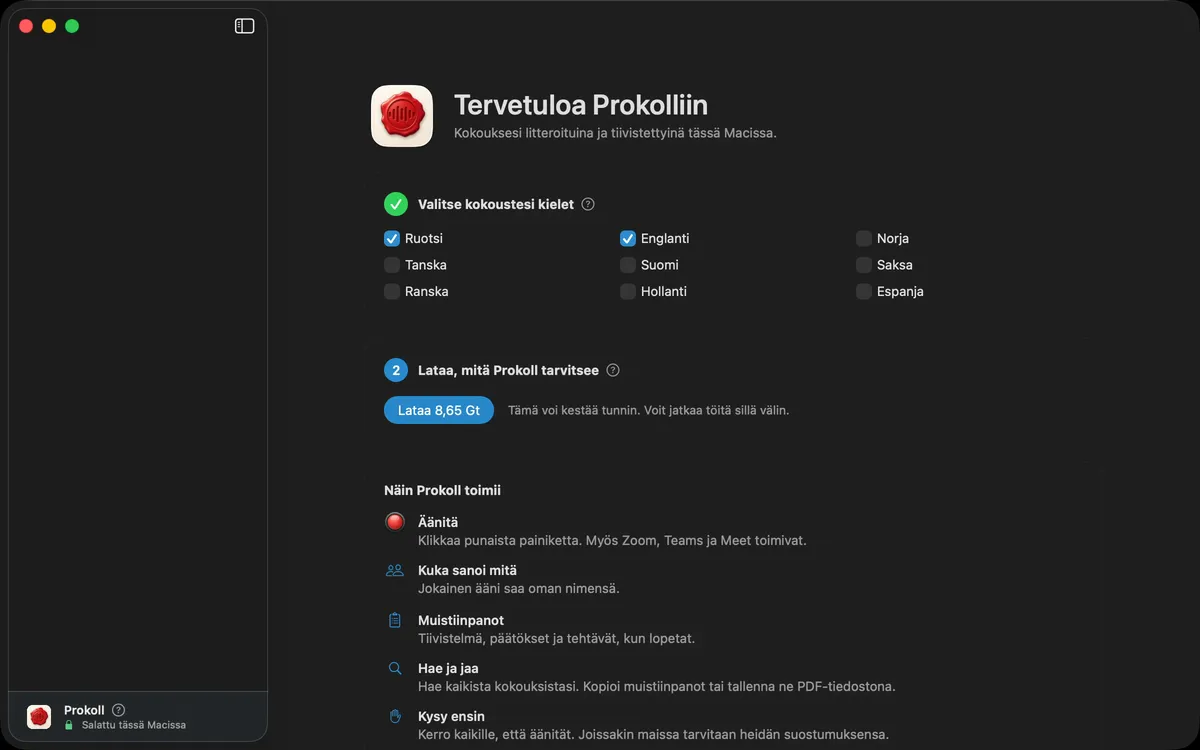Image resolution: width=1200 pixels, height=750 pixels.
Task: Enable the Espanja language checkbox
Action: [864, 292]
